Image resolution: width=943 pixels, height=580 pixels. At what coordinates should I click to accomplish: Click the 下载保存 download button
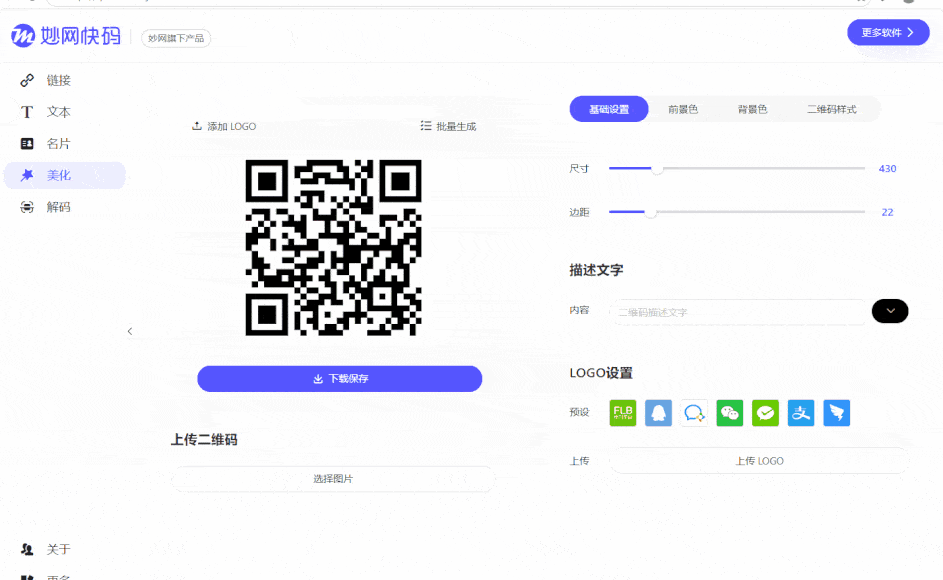[340, 378]
